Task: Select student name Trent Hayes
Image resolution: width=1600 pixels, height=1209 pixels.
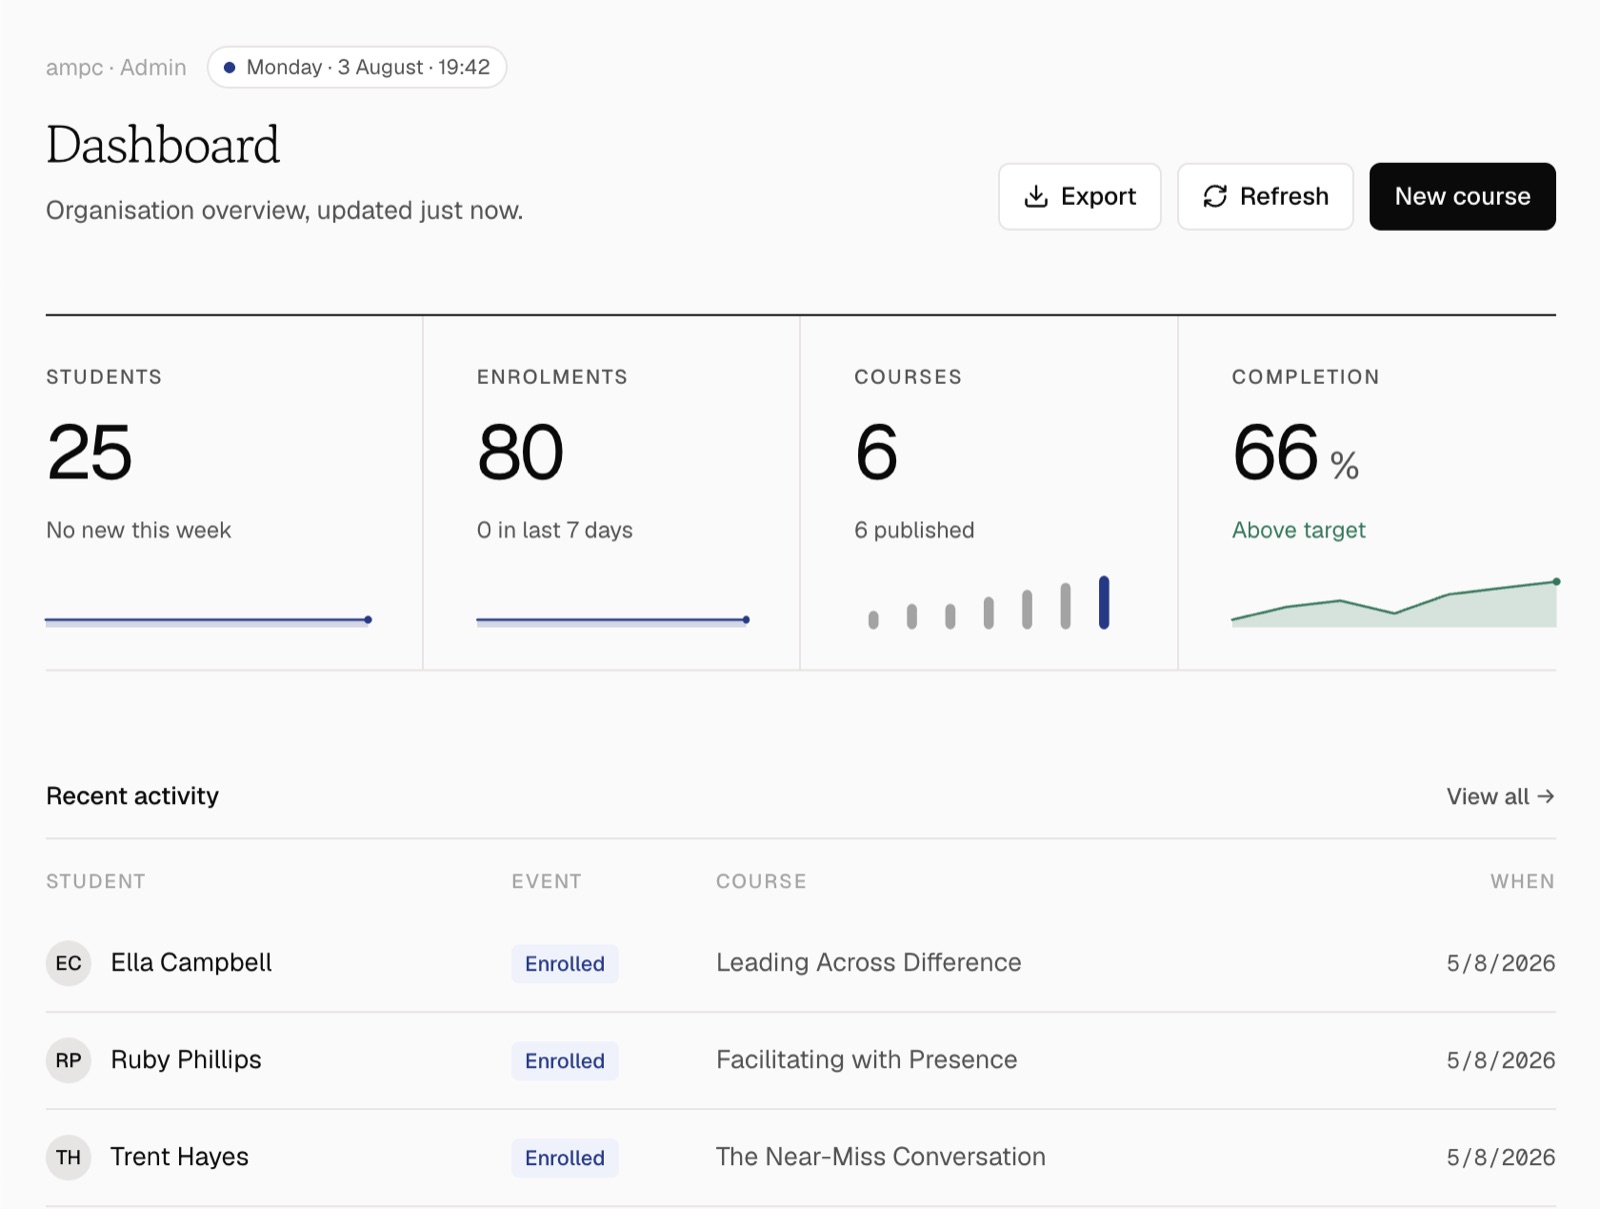Action: point(179,1156)
